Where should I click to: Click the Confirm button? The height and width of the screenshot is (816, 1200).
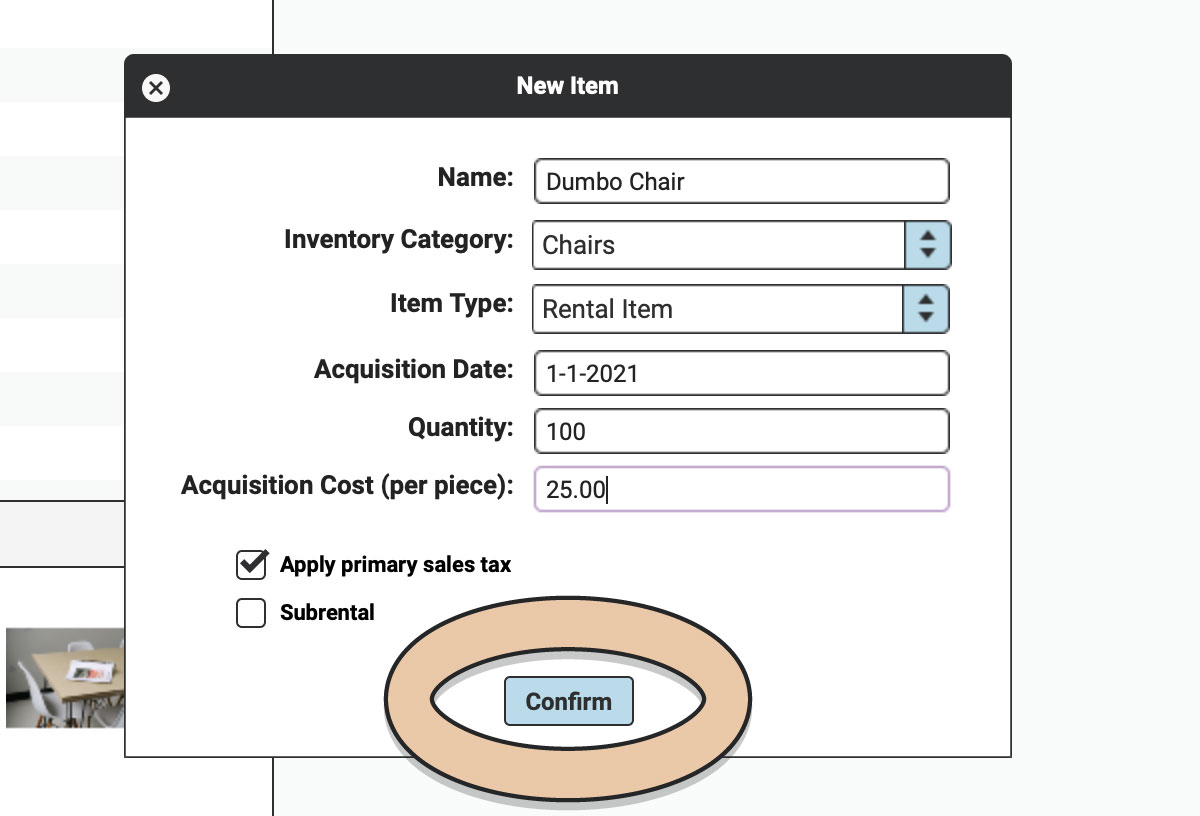(x=569, y=701)
